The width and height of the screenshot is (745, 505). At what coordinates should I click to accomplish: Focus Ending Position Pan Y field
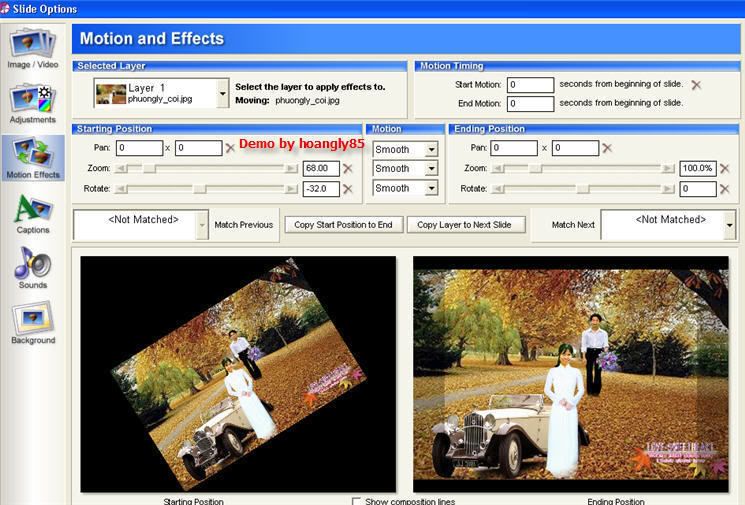point(575,148)
